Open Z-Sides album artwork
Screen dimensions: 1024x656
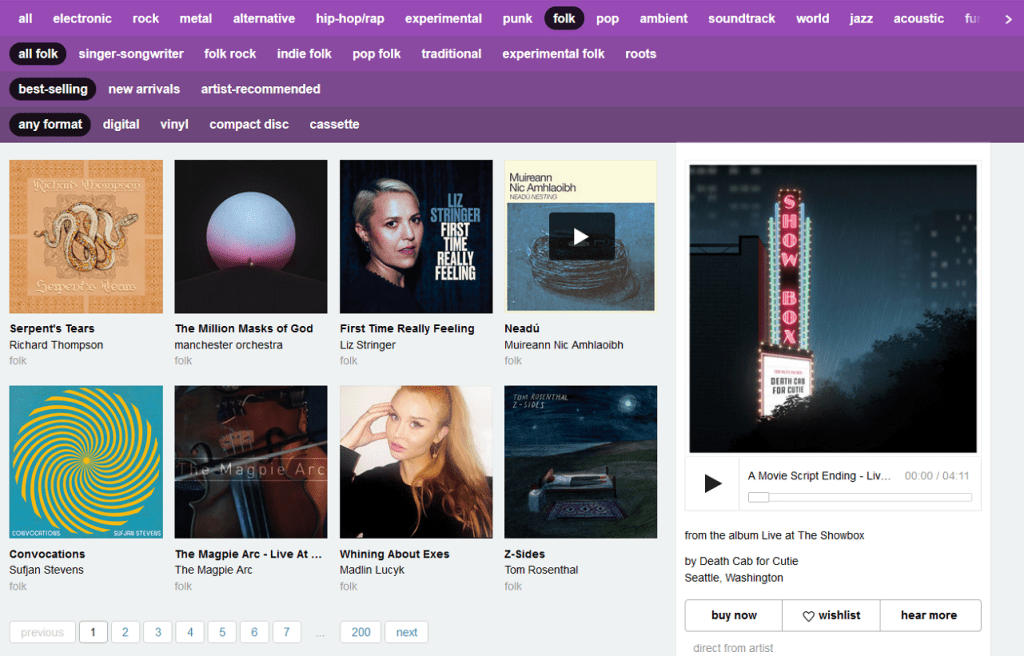[581, 462]
